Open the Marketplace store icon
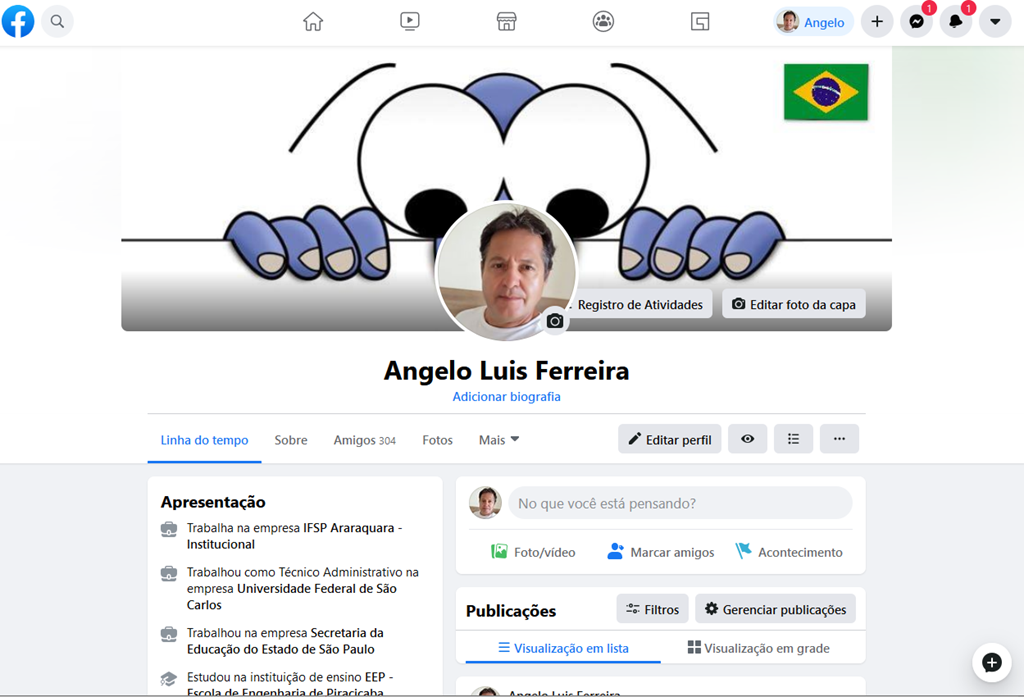Image resolution: width=1024 pixels, height=697 pixels. [x=506, y=22]
